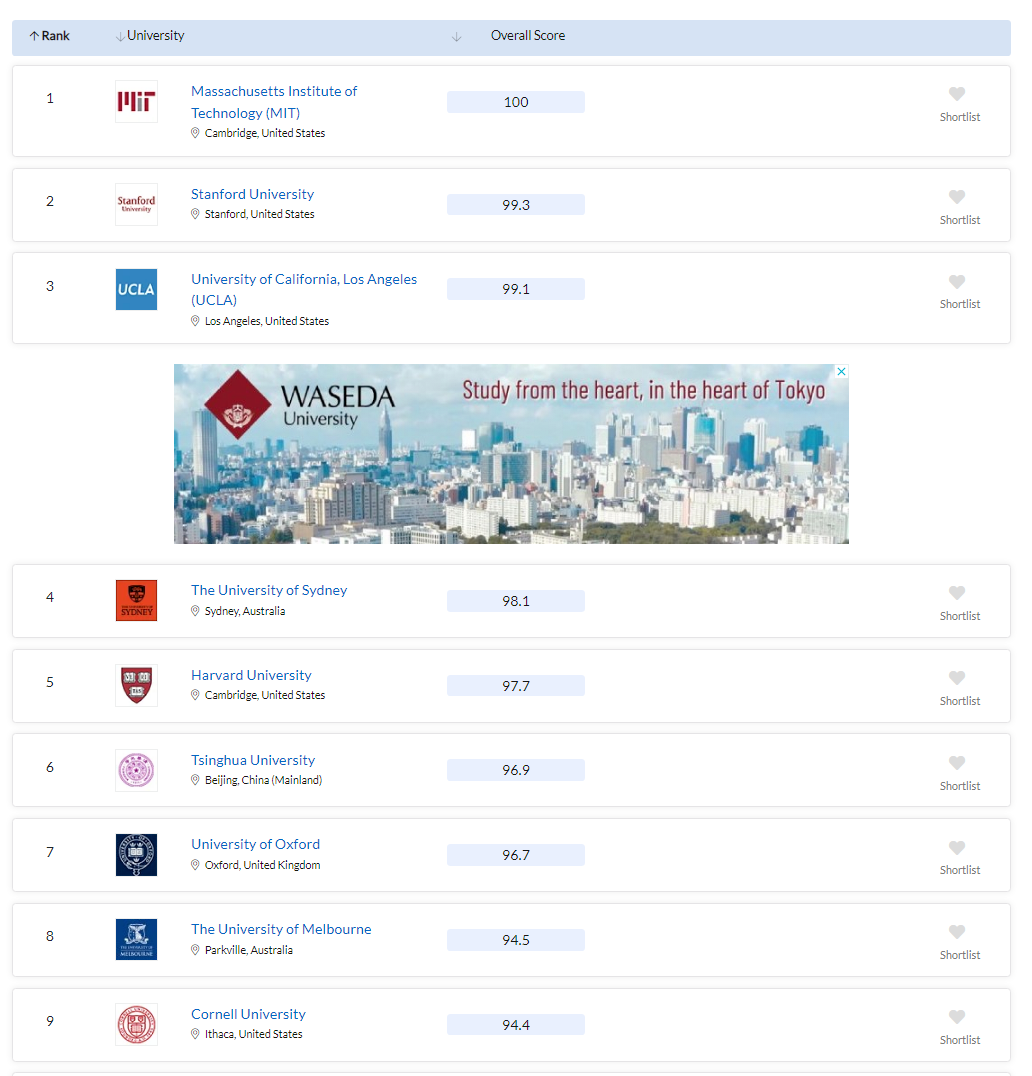
Task: Toggle shortlist heart for Harvard University
Action: (957, 678)
